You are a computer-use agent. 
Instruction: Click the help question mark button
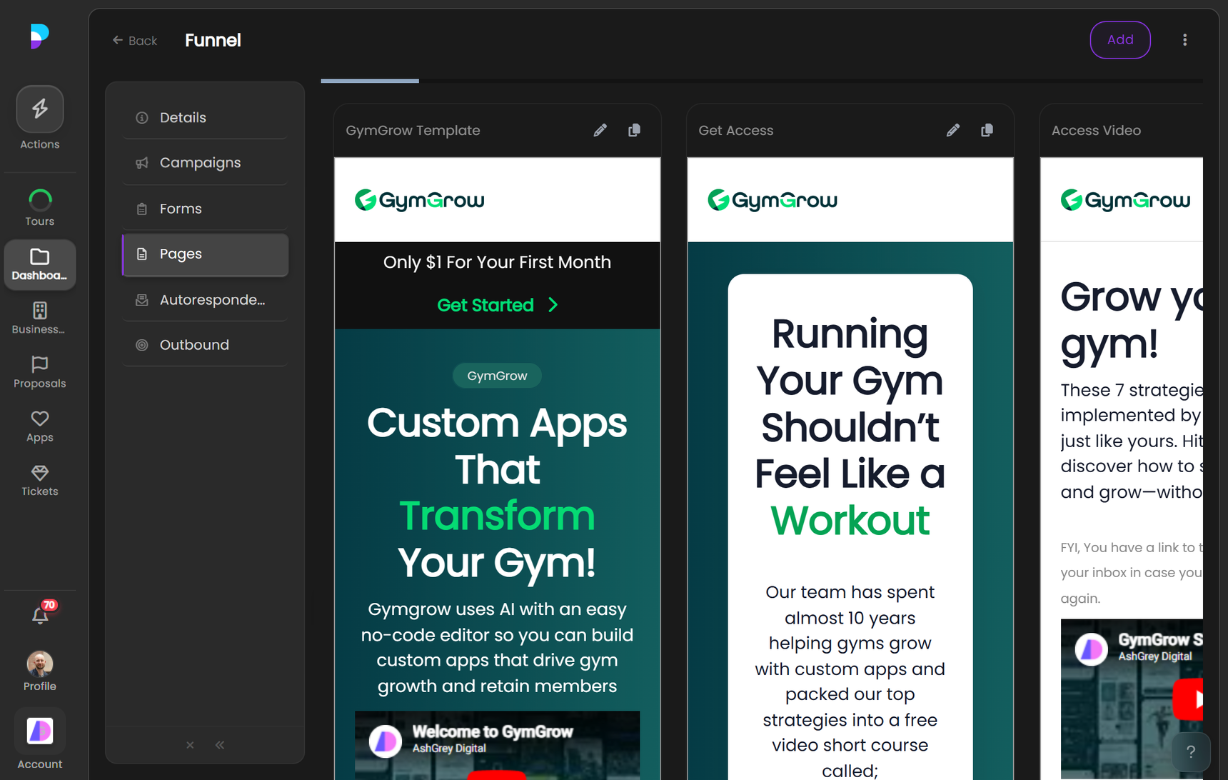pyautogui.click(x=1190, y=753)
